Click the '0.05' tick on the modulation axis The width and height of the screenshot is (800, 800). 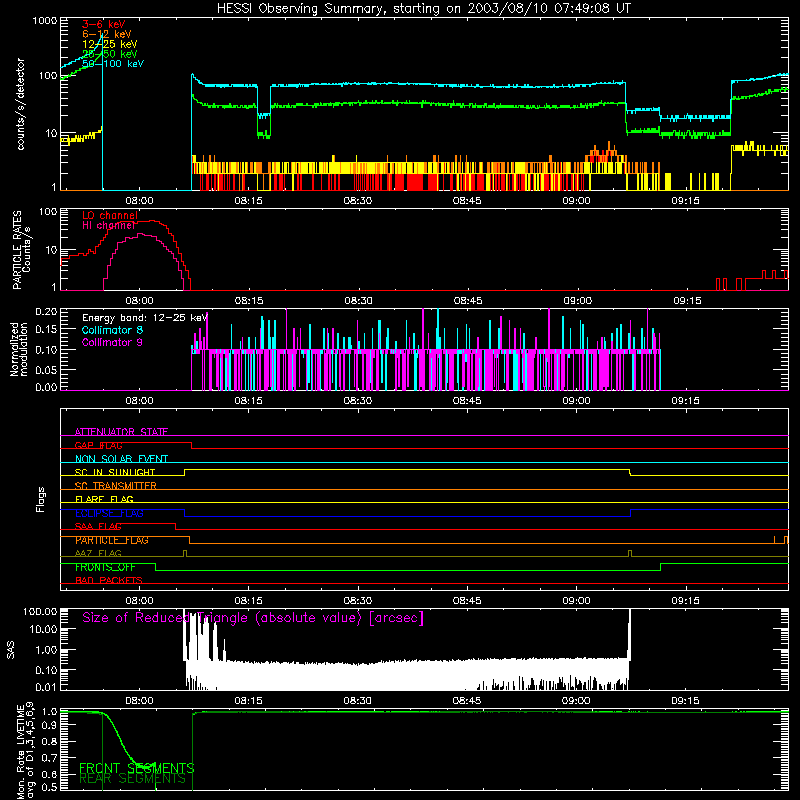pyautogui.click(x=46, y=370)
